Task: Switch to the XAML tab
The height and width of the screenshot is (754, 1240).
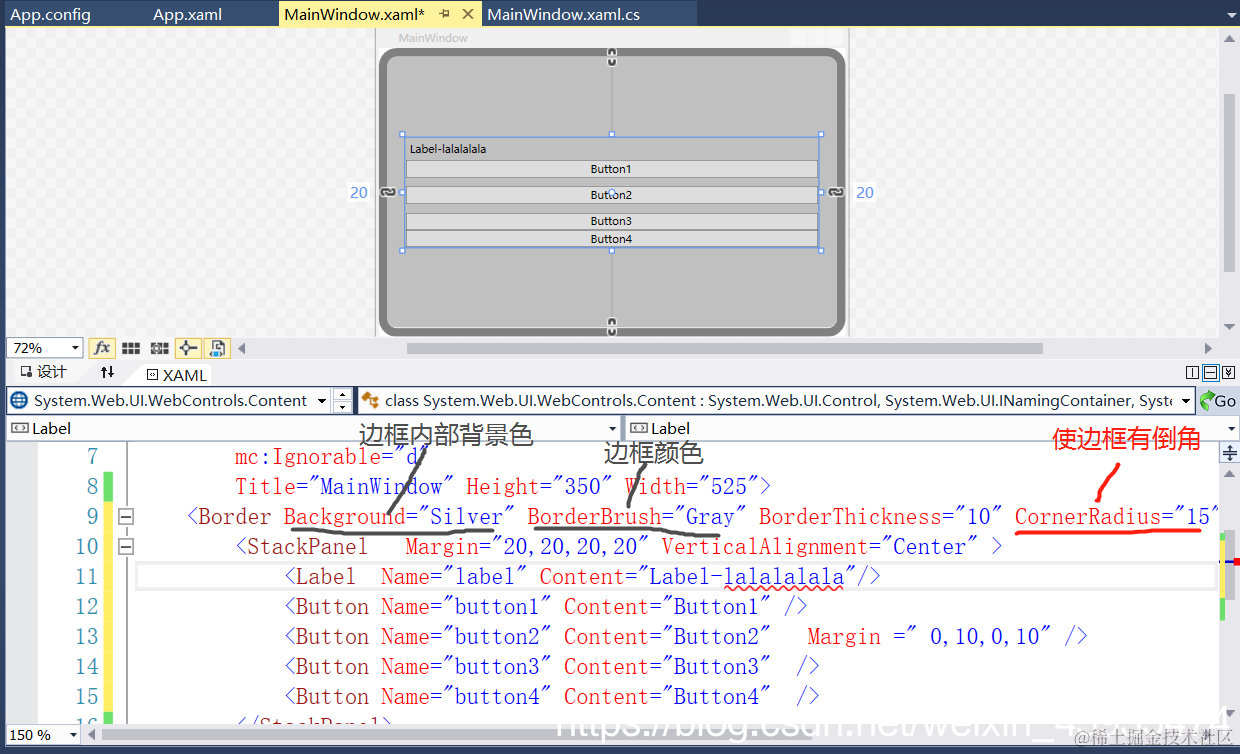Action: pos(176,375)
